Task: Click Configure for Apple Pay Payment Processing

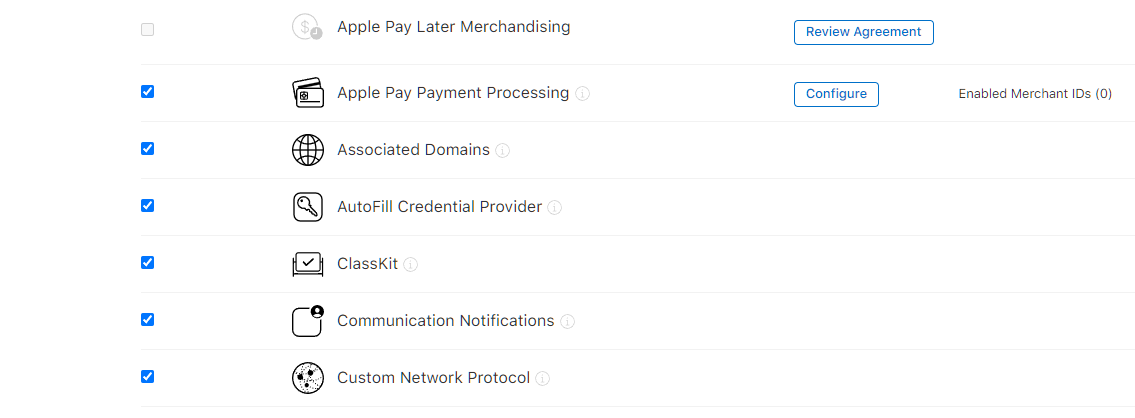Action: point(836,94)
